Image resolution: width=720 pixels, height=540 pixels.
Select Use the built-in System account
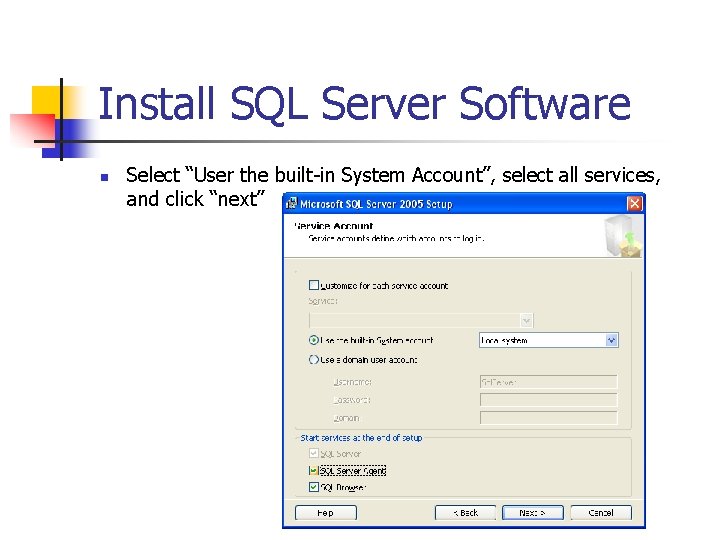(314, 340)
